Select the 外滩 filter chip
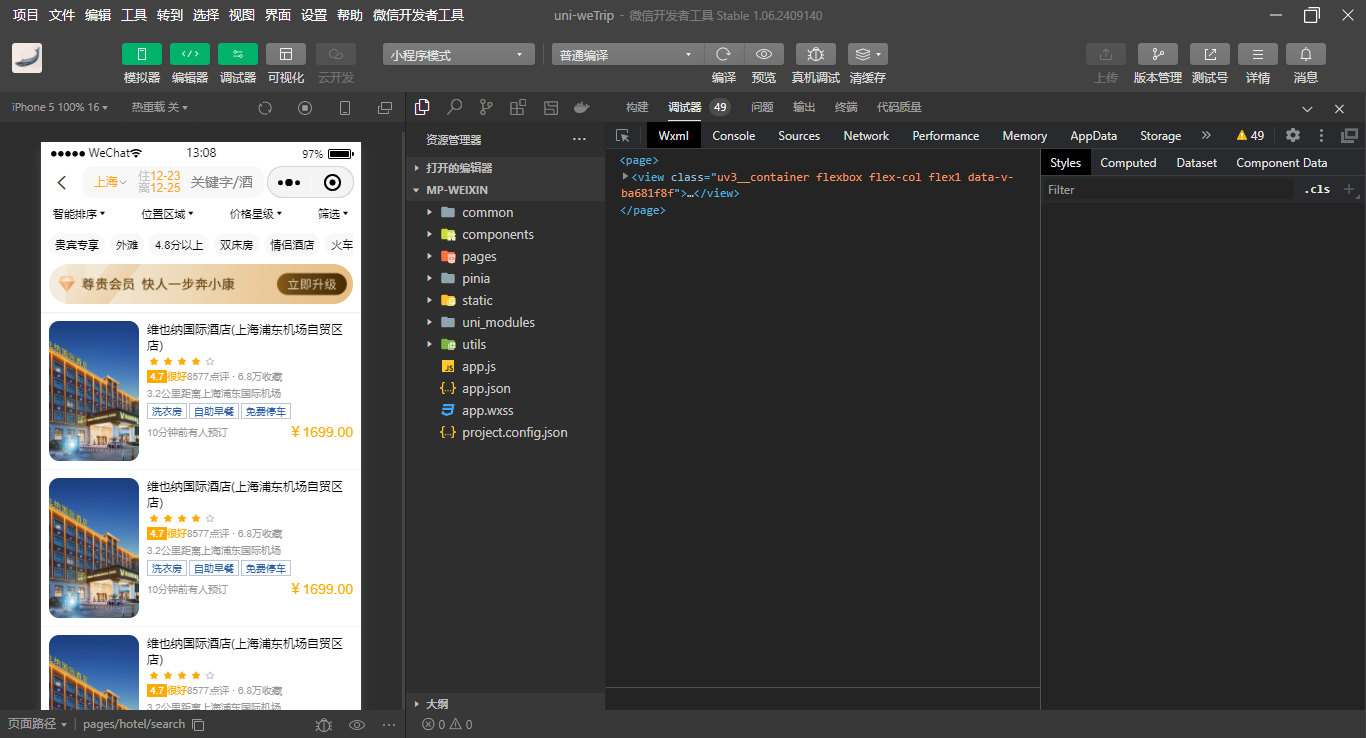 (127, 244)
